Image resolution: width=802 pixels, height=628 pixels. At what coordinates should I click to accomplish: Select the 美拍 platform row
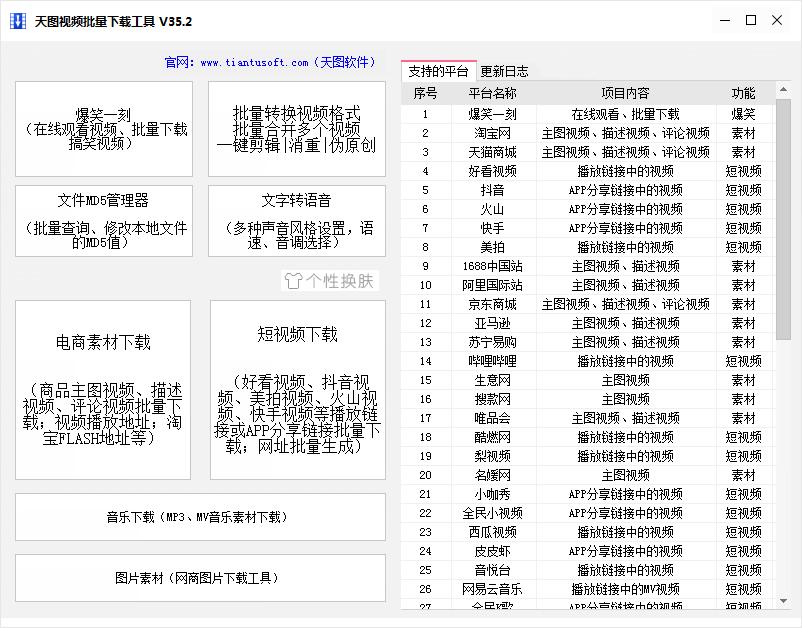pyautogui.click(x=587, y=247)
